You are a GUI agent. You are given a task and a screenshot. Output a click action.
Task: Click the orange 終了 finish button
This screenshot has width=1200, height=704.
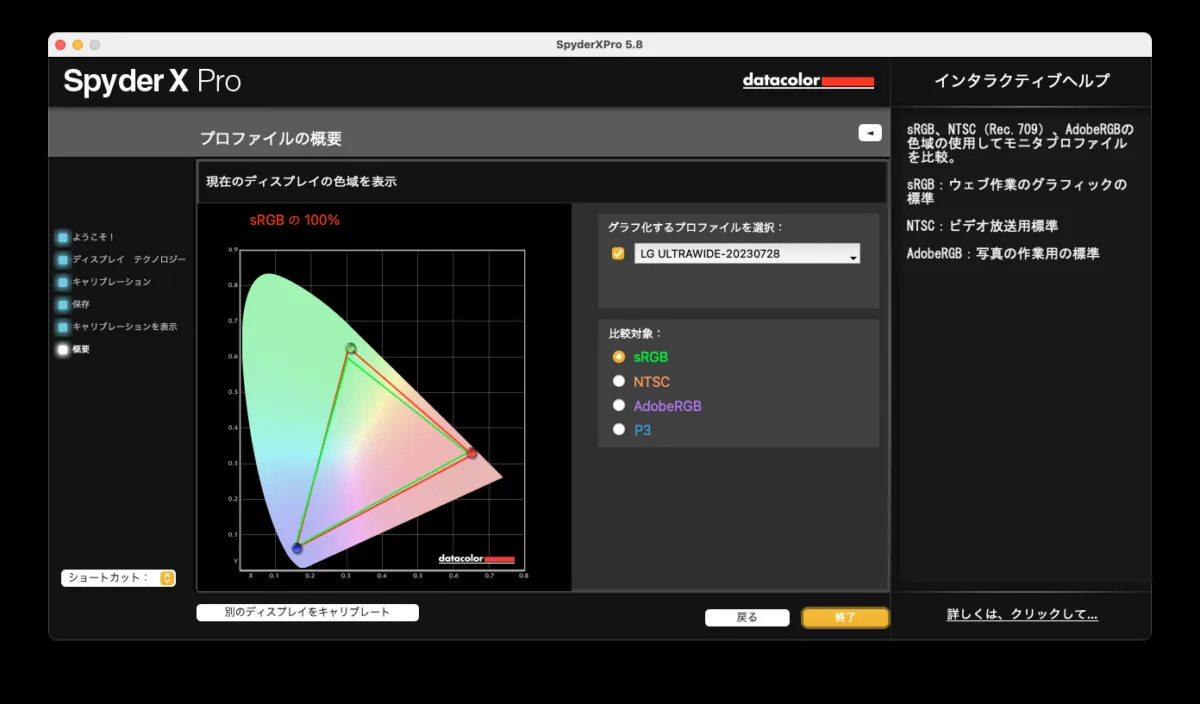pos(845,618)
